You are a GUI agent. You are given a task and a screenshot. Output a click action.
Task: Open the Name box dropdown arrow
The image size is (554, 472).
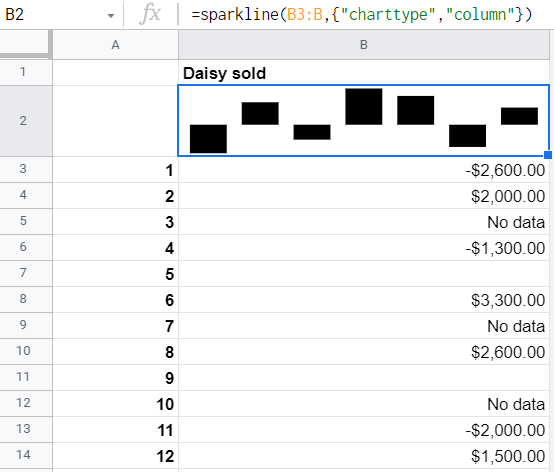tap(111, 16)
